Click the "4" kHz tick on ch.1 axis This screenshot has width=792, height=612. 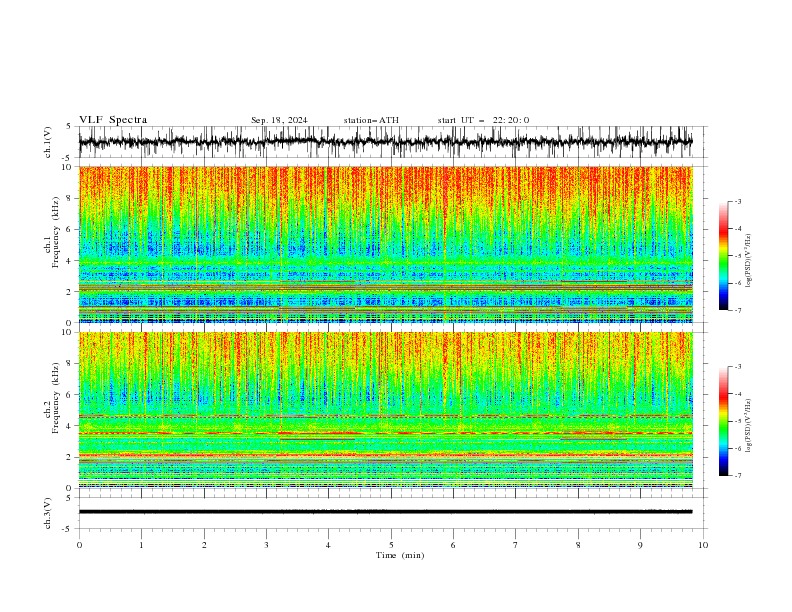pyautogui.click(x=69, y=261)
